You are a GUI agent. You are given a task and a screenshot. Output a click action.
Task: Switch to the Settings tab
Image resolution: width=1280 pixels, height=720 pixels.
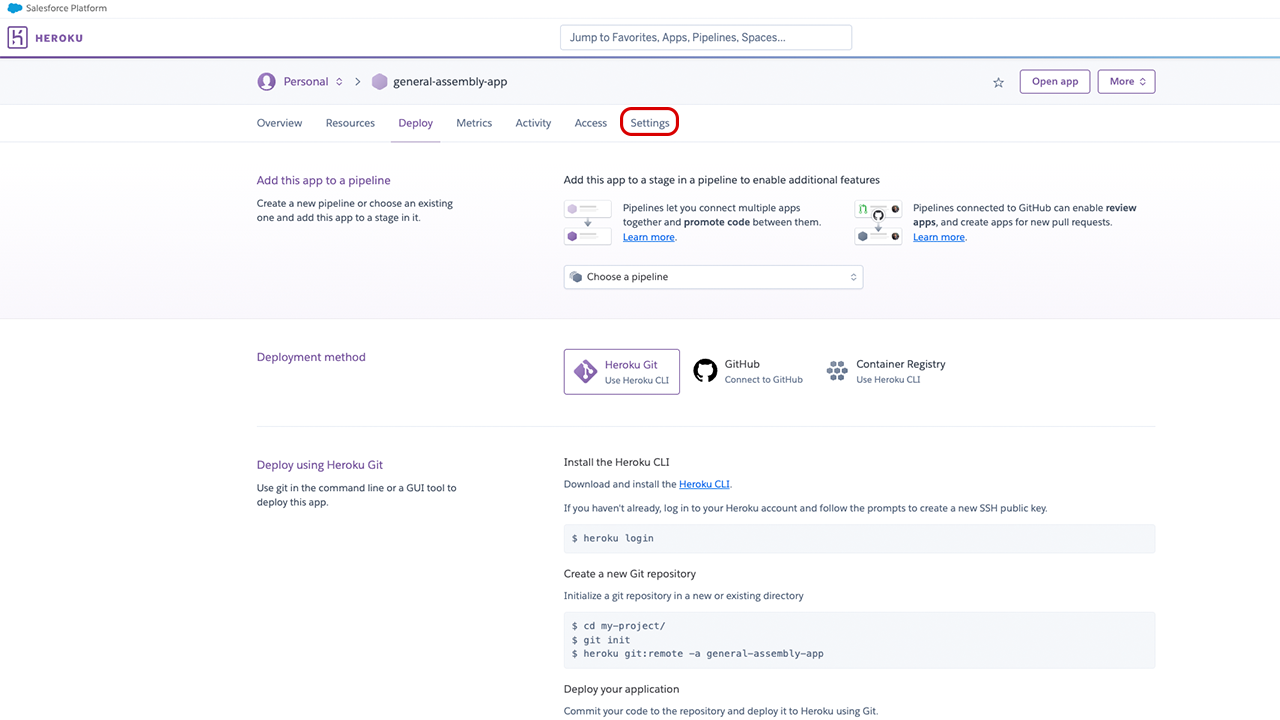click(x=650, y=123)
